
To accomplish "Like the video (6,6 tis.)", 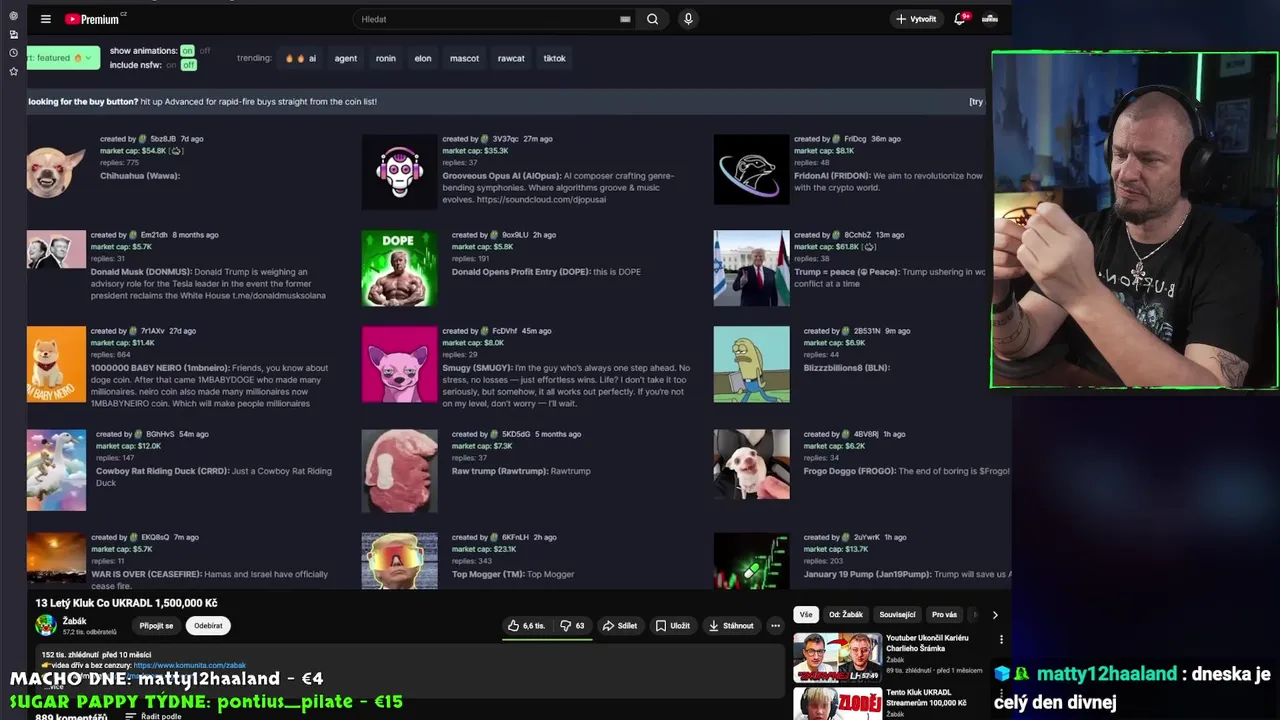I will 526,626.
